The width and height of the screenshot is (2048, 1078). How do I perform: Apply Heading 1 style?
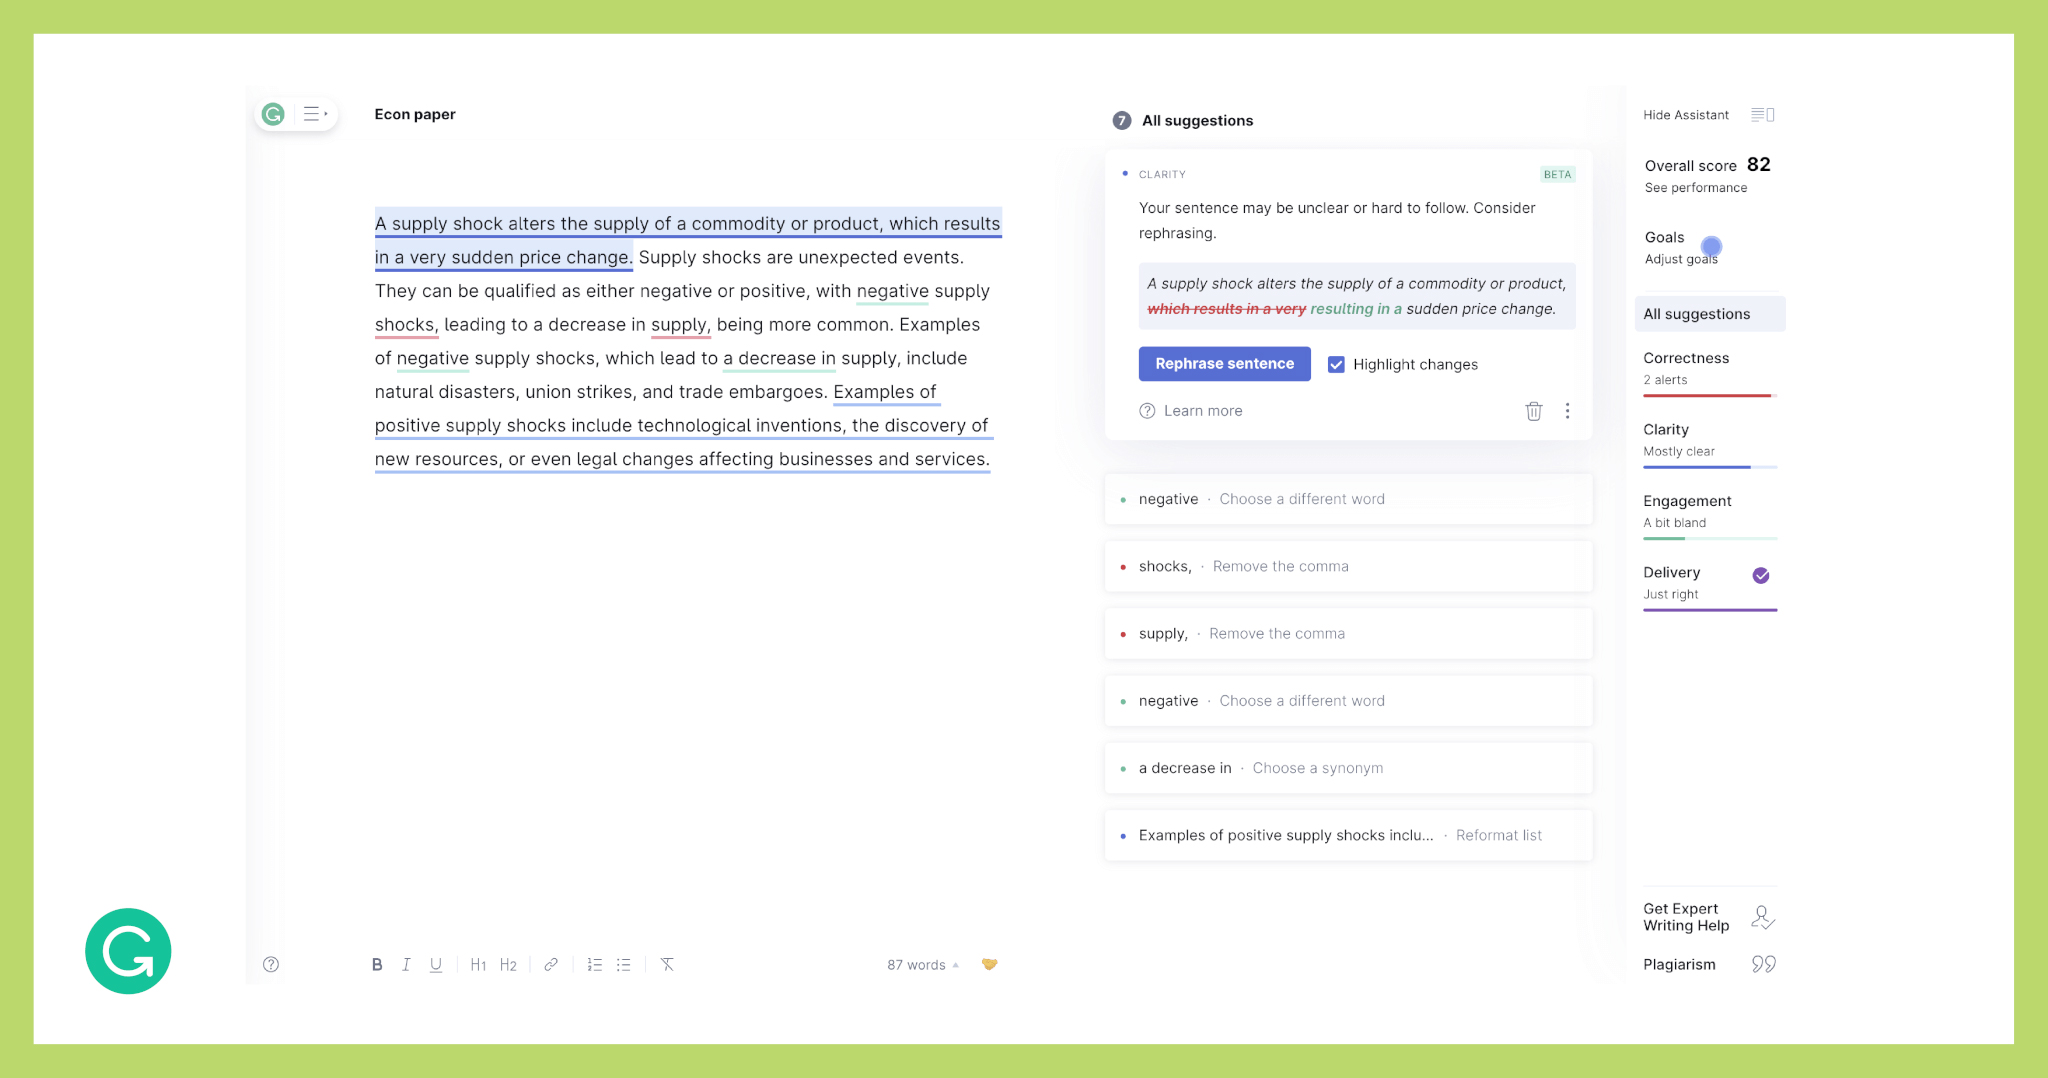[x=478, y=965]
